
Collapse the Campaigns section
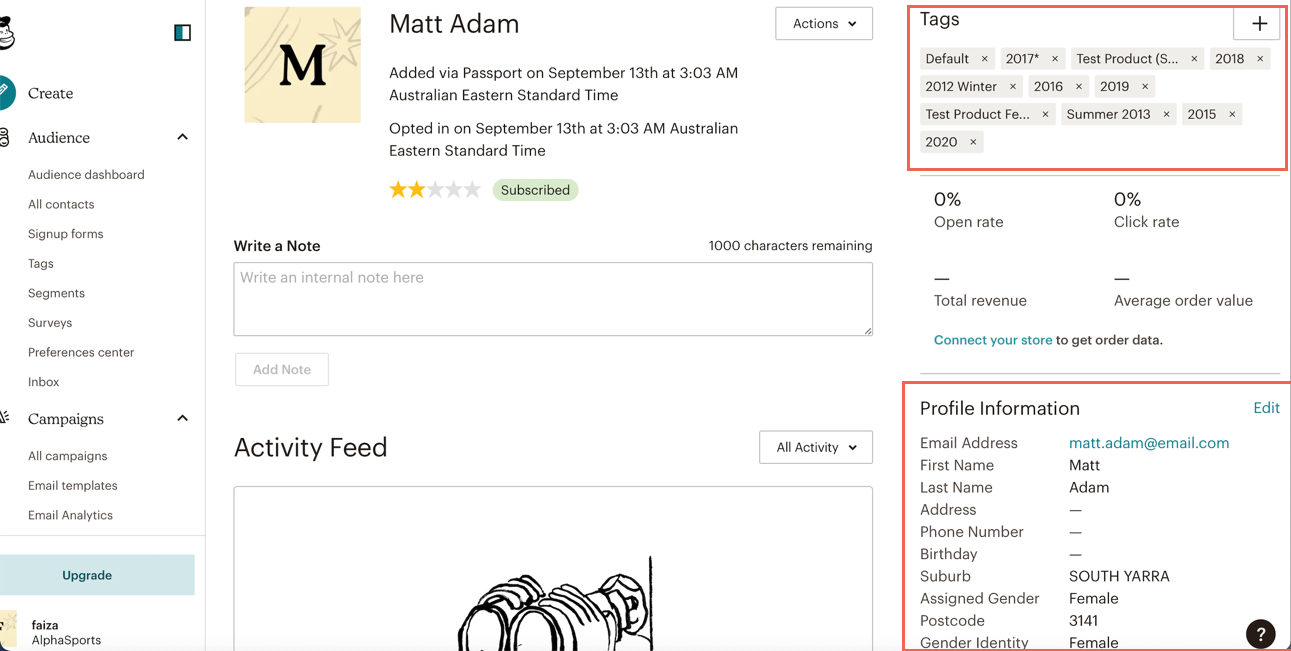pyautogui.click(x=182, y=419)
